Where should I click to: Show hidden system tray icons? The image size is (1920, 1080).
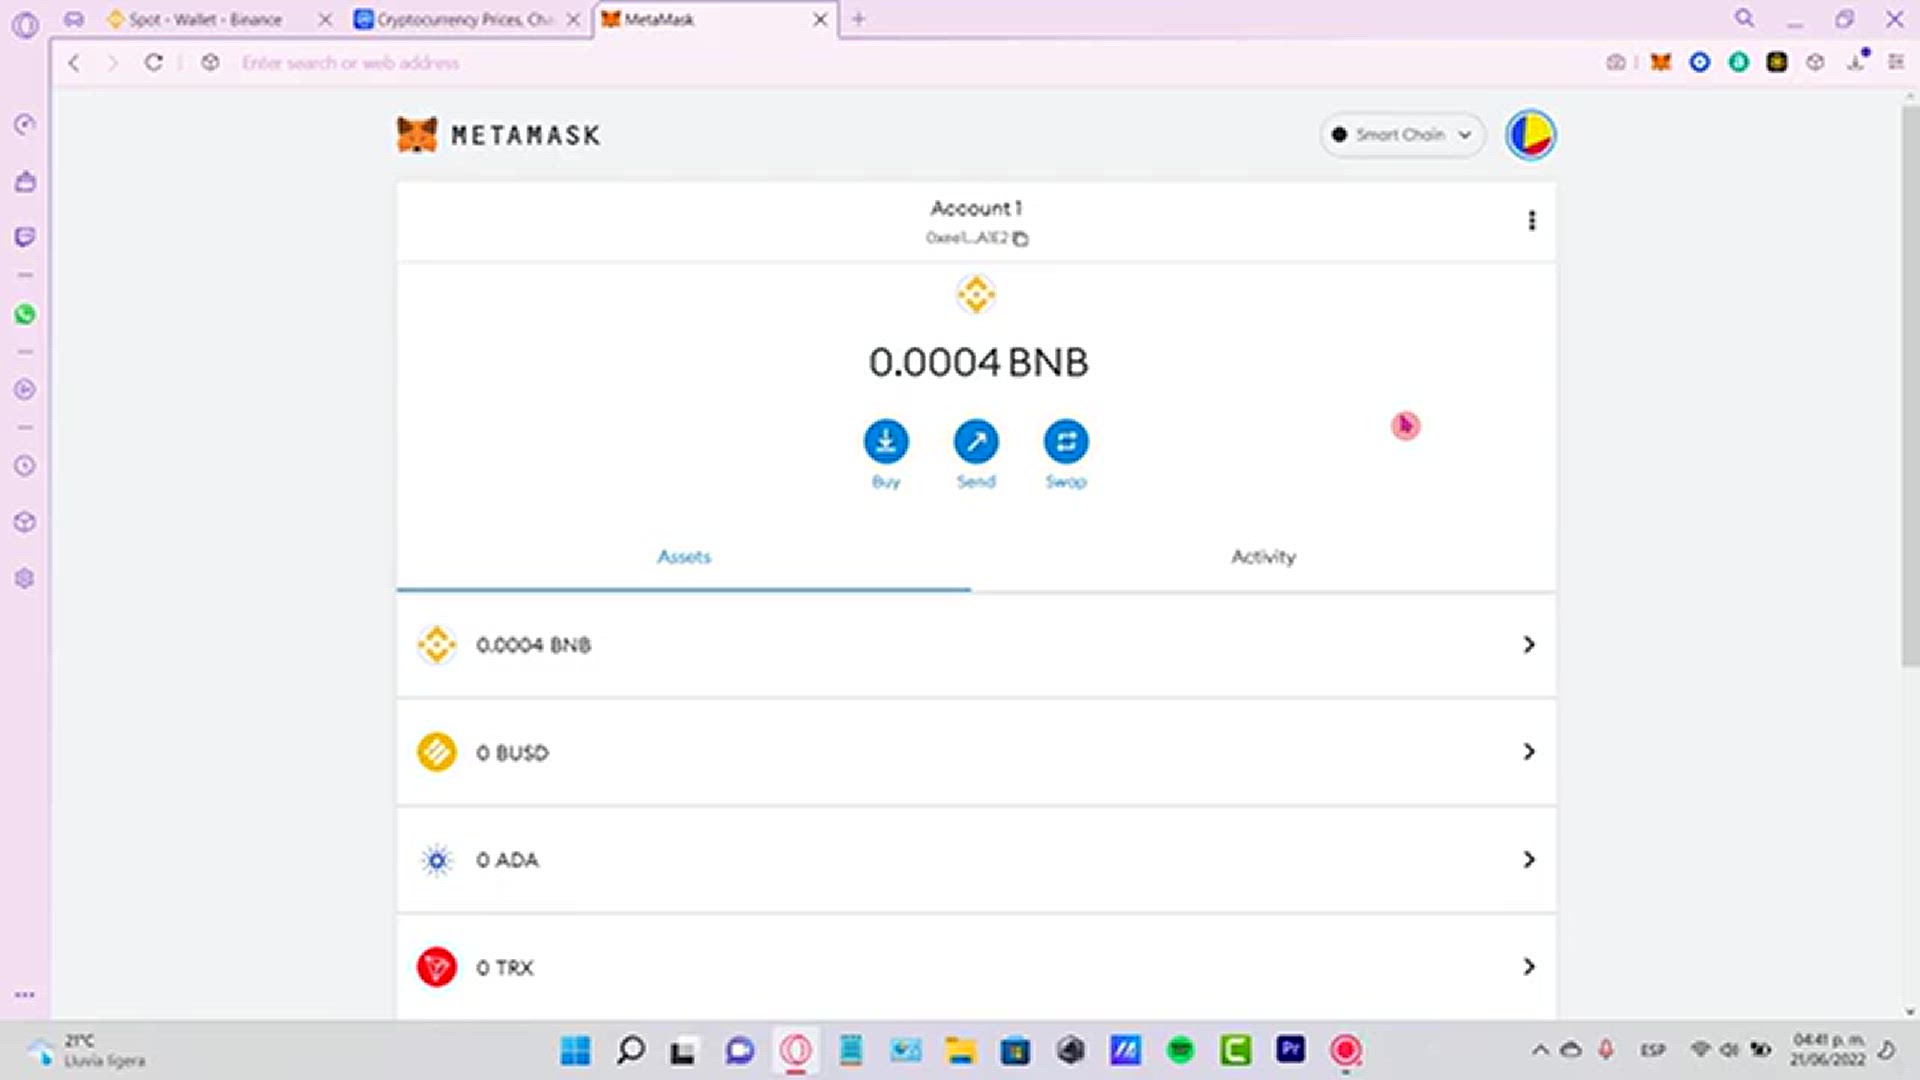[1540, 1050]
